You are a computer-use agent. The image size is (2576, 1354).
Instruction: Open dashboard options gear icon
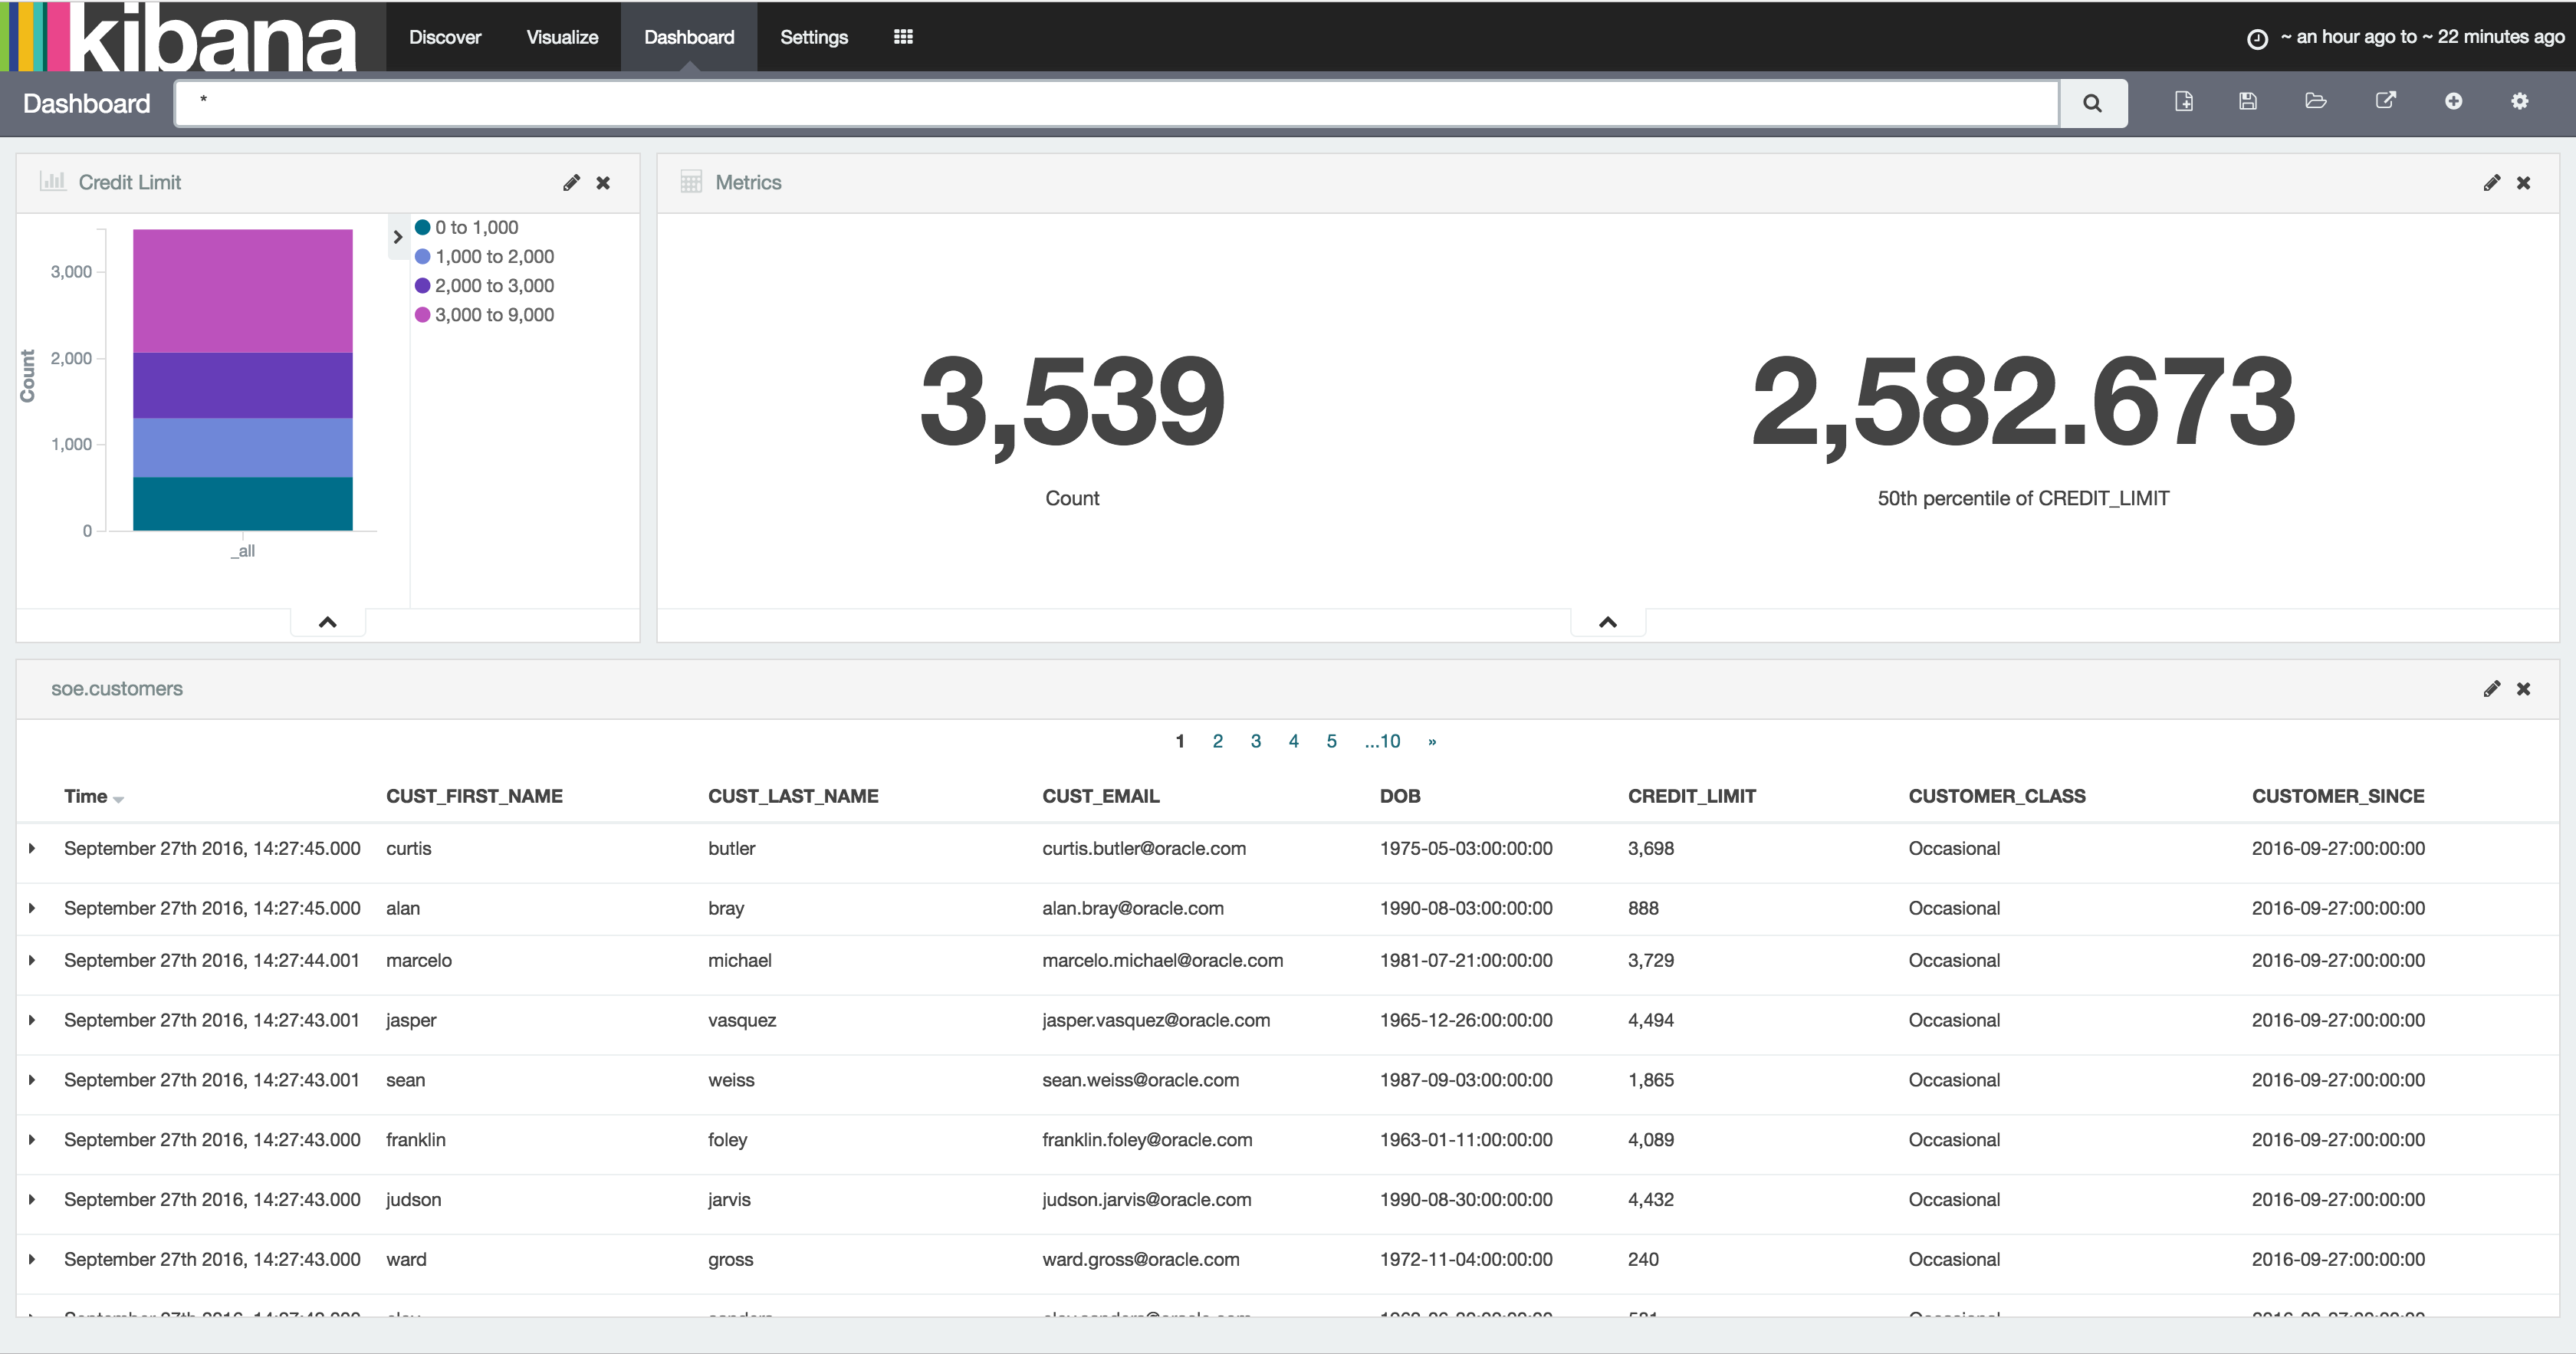coord(2520,101)
